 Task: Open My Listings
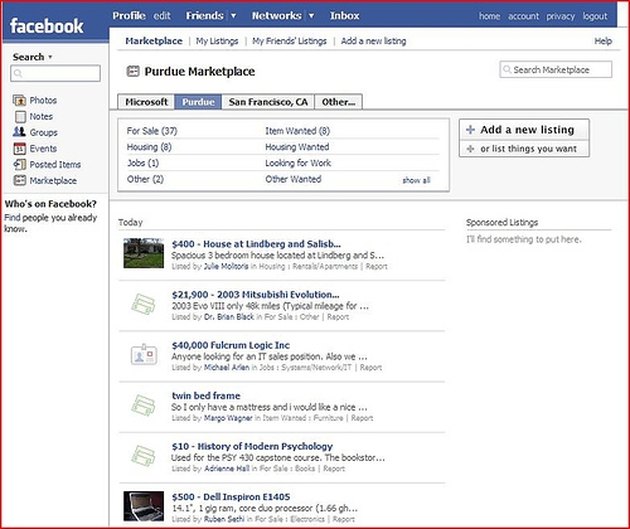pyautogui.click(x=217, y=41)
